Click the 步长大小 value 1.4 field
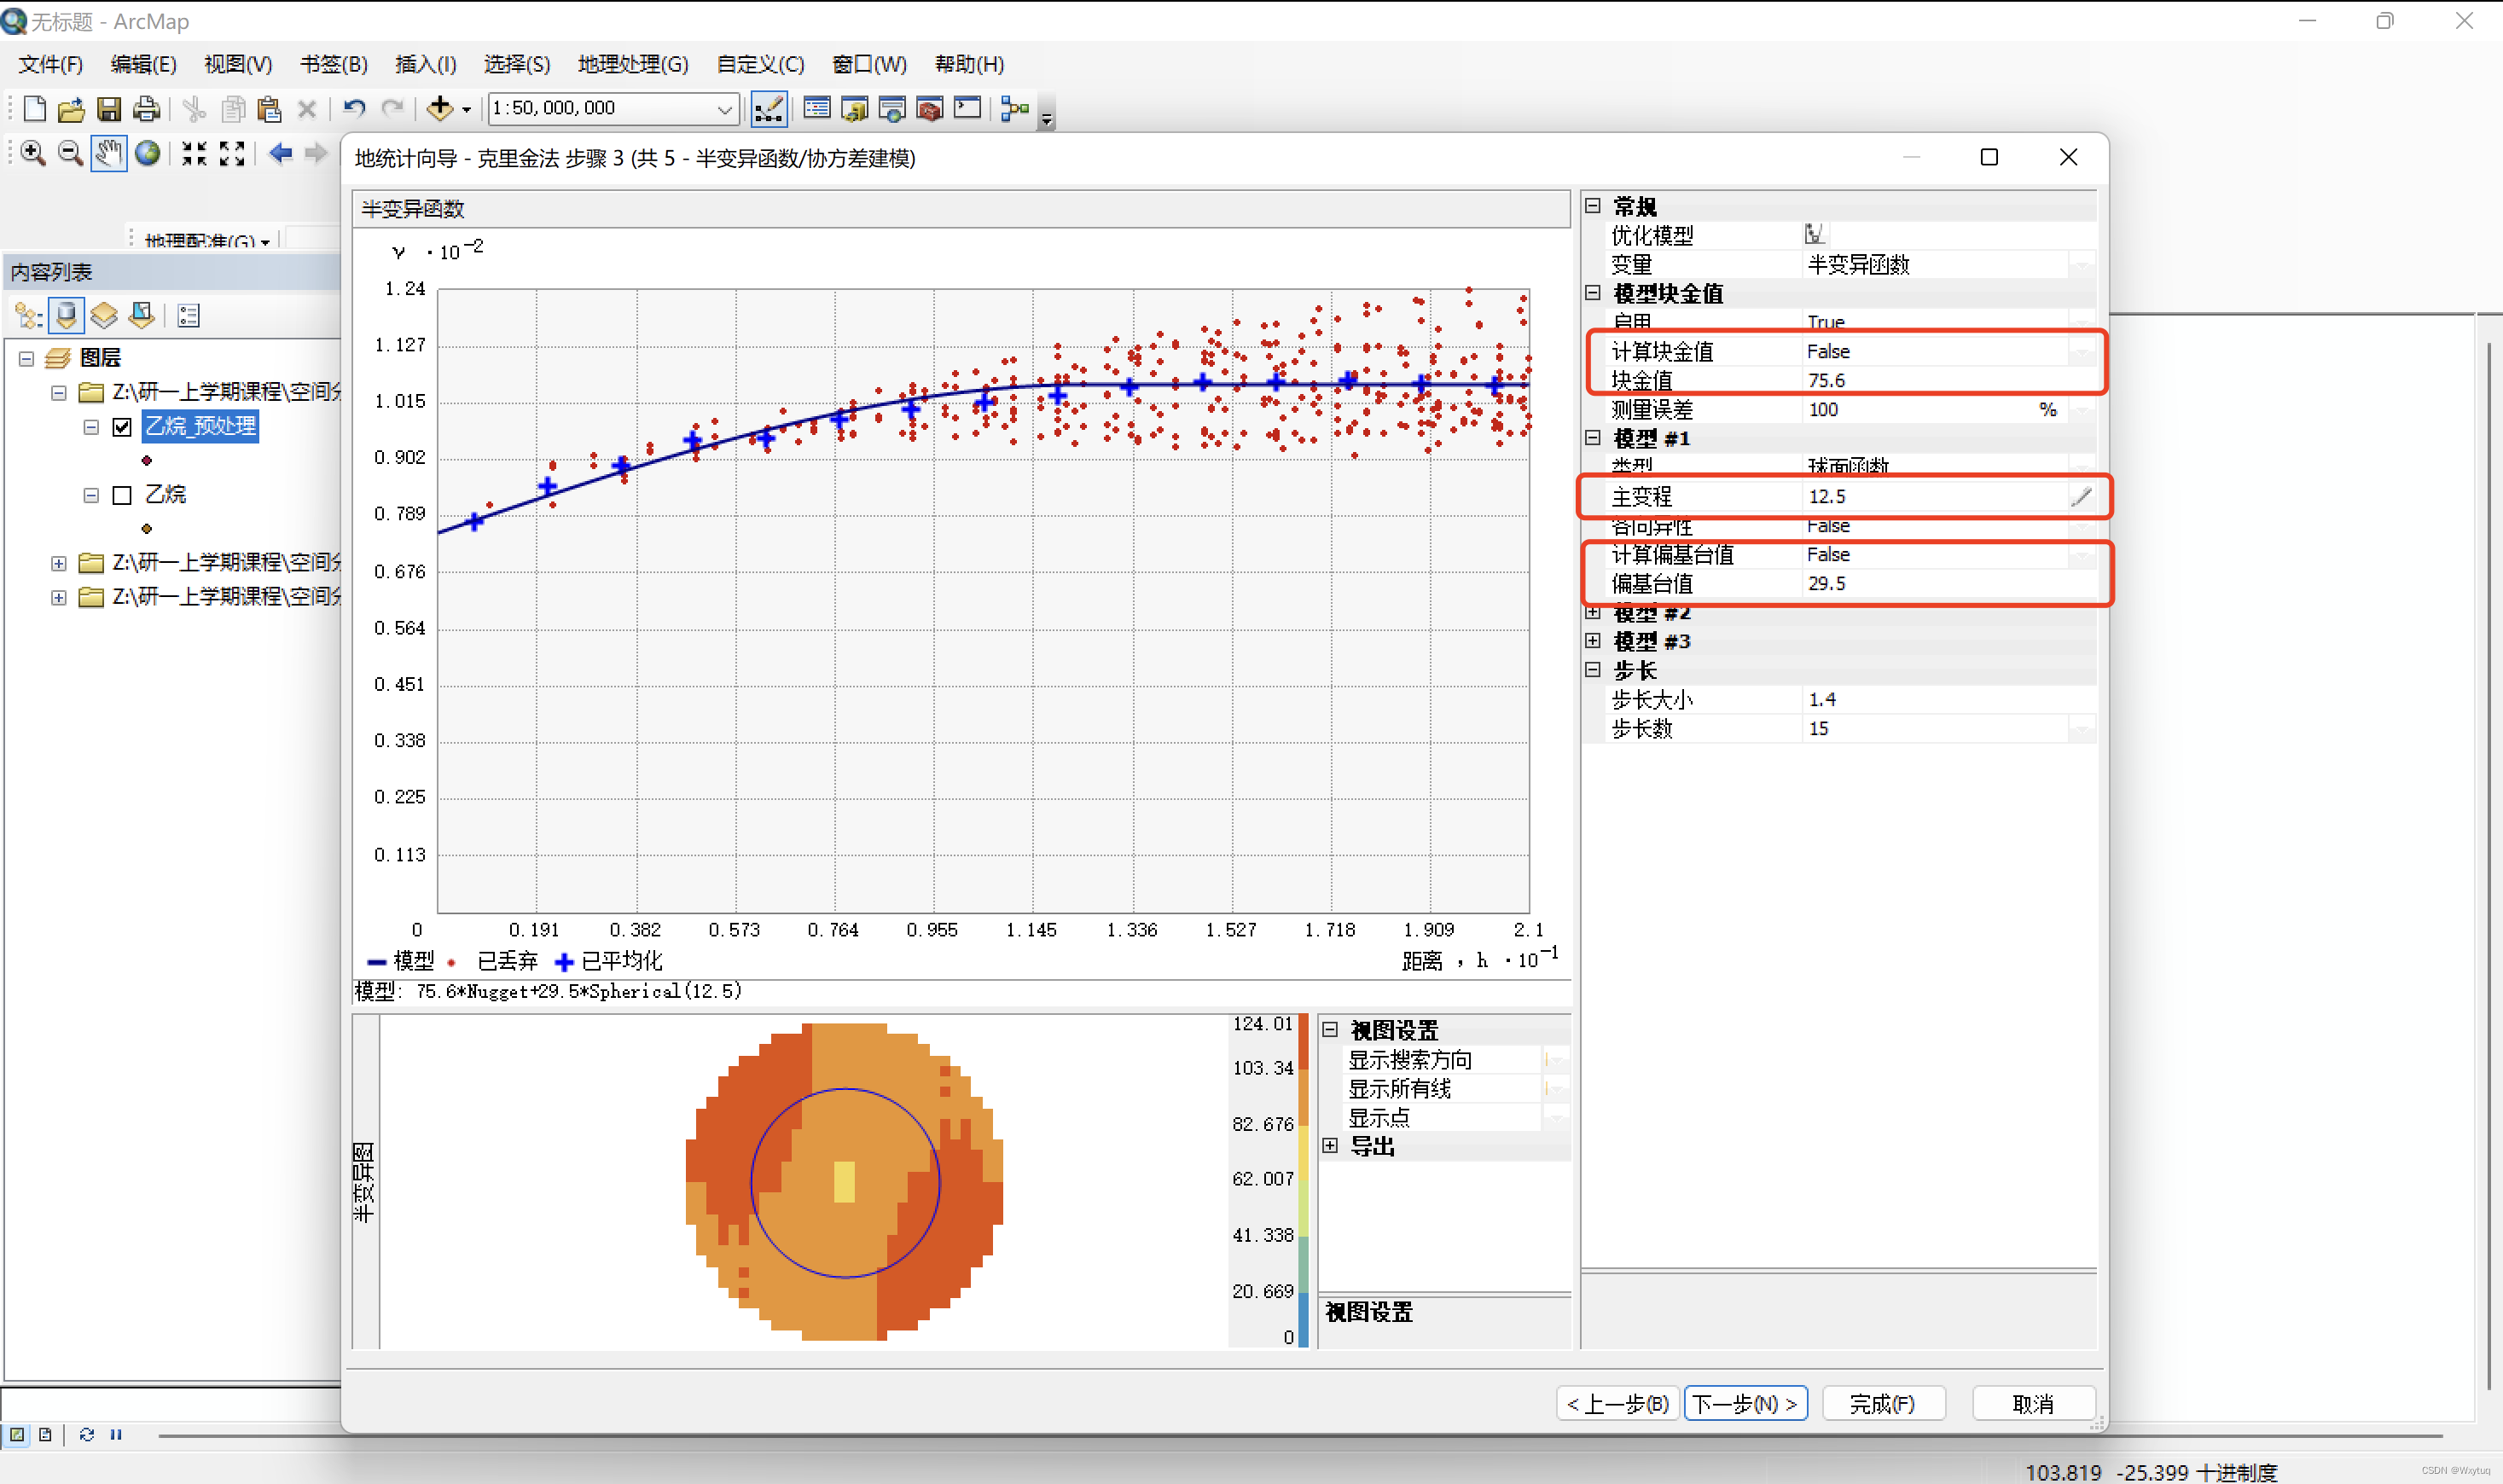Image resolution: width=2503 pixels, height=1484 pixels. tap(1948, 699)
